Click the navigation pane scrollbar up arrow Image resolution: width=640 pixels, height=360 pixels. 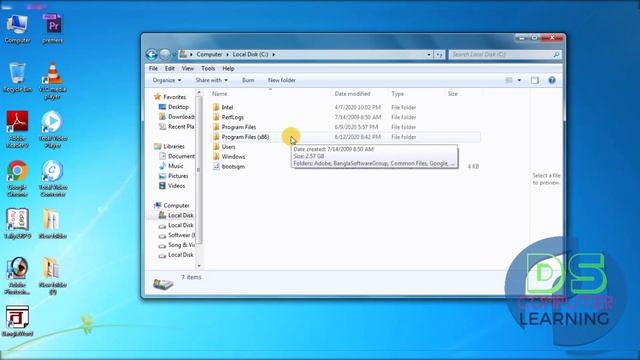pyautogui.click(x=199, y=92)
